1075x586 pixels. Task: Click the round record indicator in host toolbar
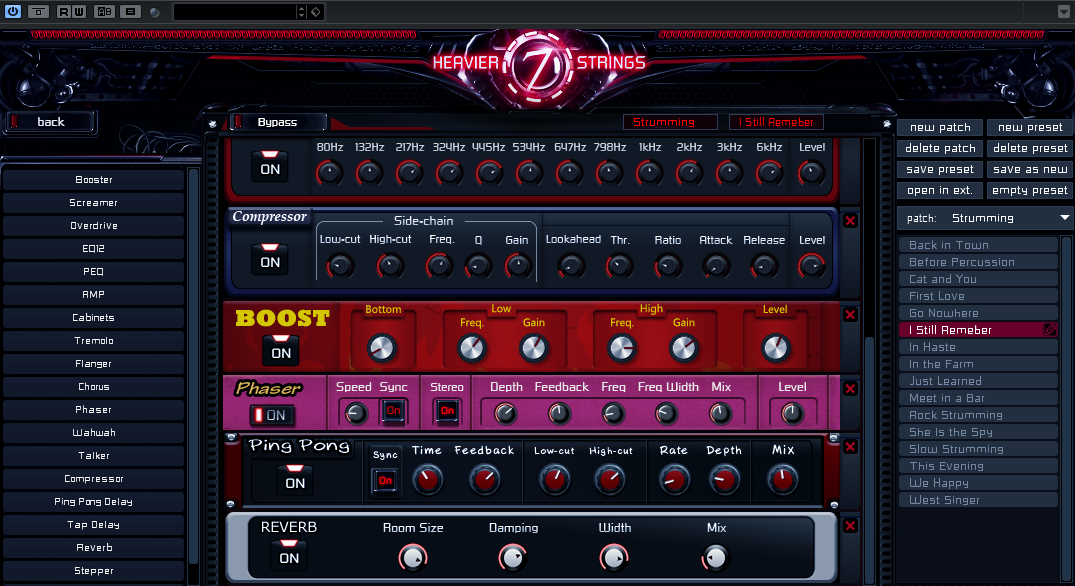[x=154, y=12]
